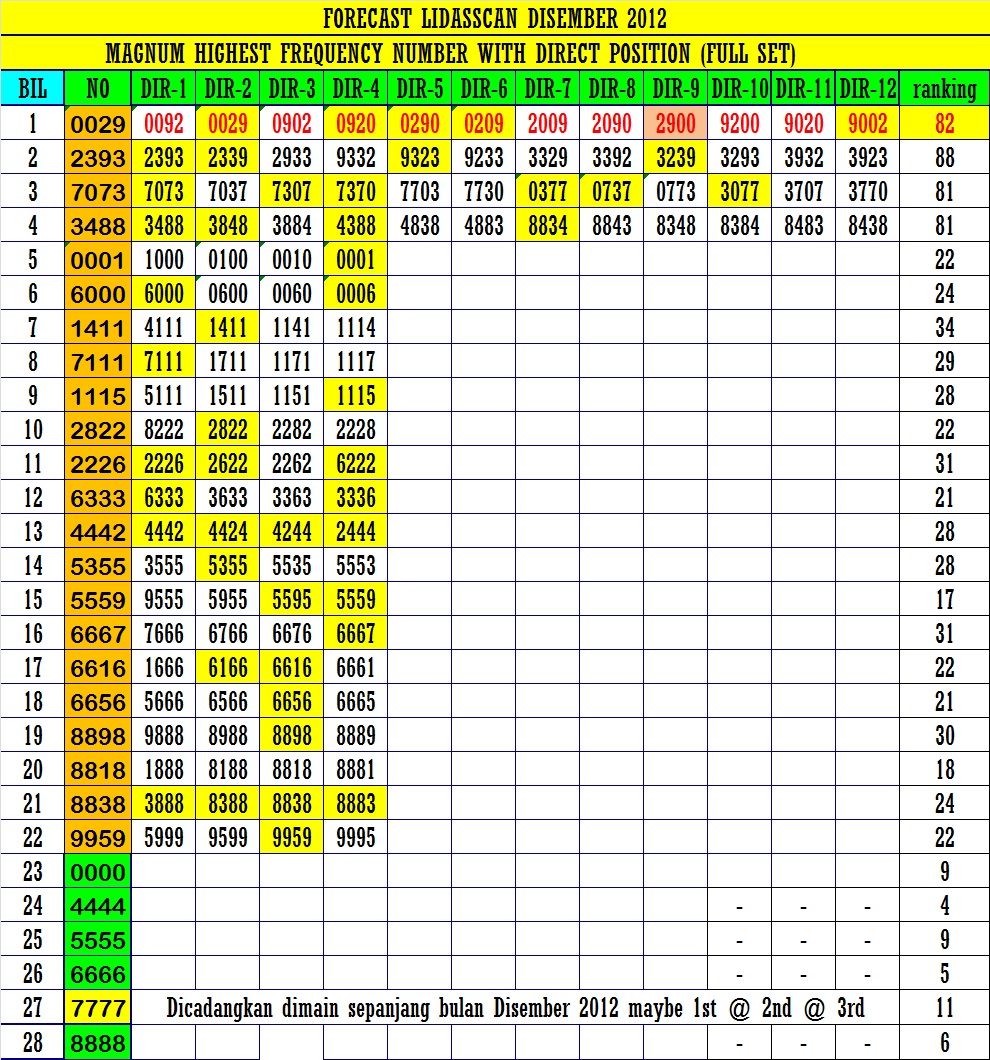Image resolution: width=990 pixels, height=1060 pixels.
Task: Select the yellow cell 4244
Action: [292, 531]
